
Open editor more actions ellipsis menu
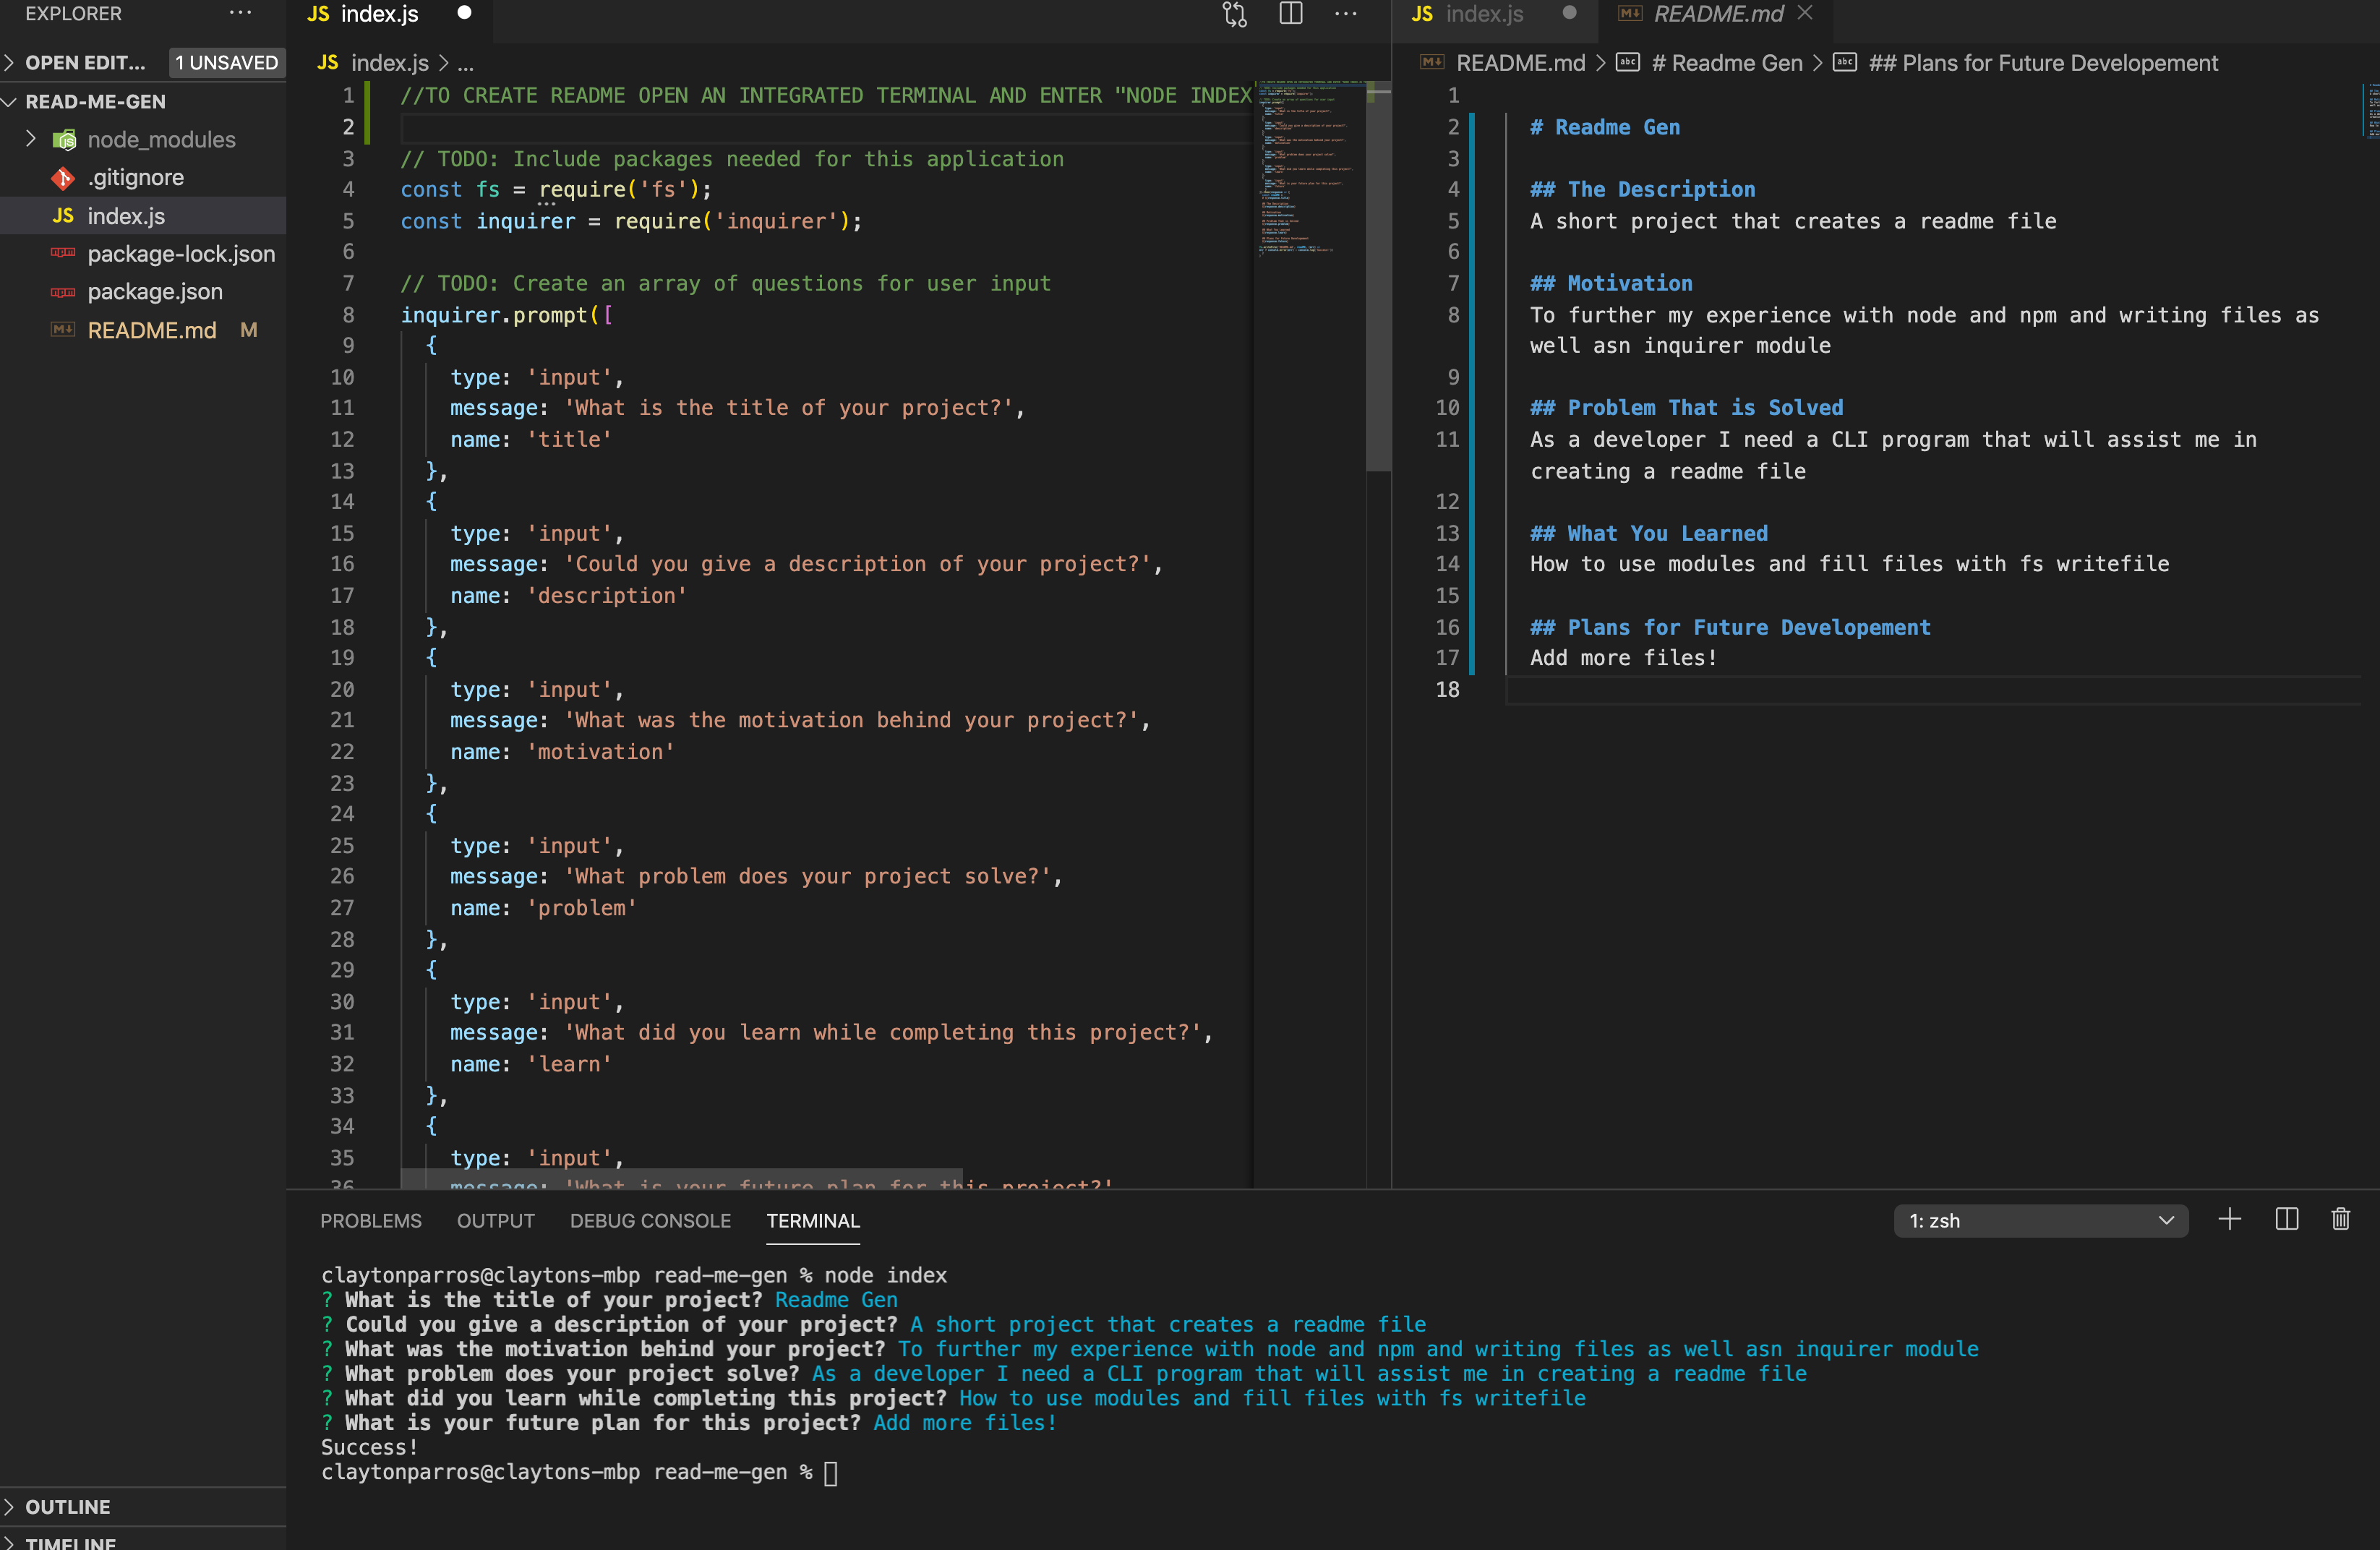pyautogui.click(x=1346, y=14)
